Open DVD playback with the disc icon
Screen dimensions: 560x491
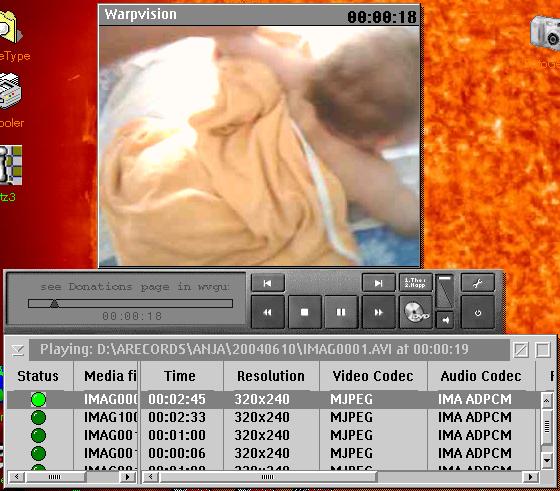click(415, 312)
